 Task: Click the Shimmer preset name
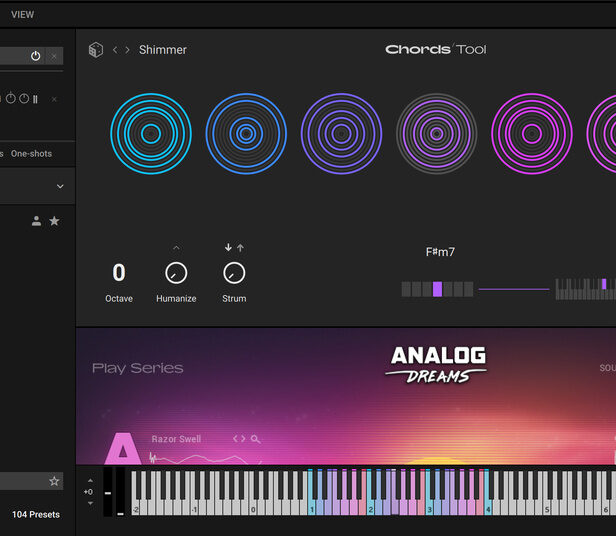coord(163,50)
